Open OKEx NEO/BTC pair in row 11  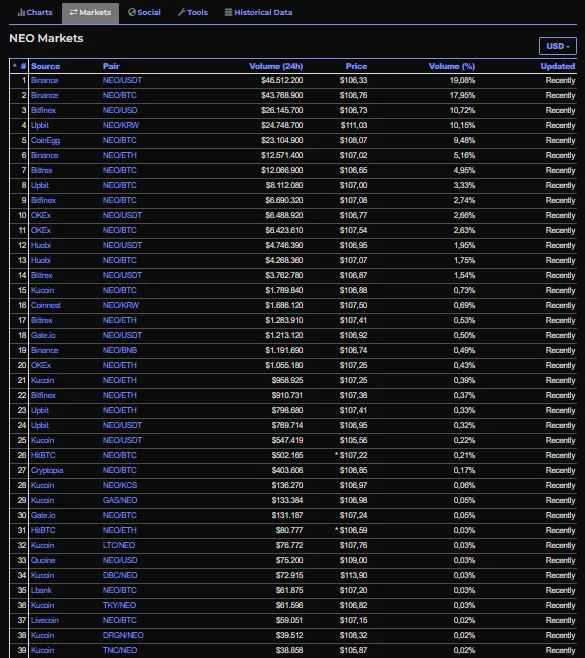[120, 230]
